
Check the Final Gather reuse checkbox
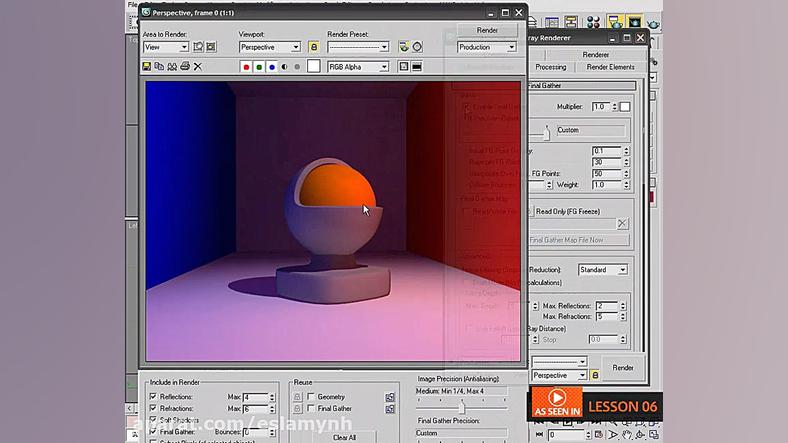click(311, 408)
